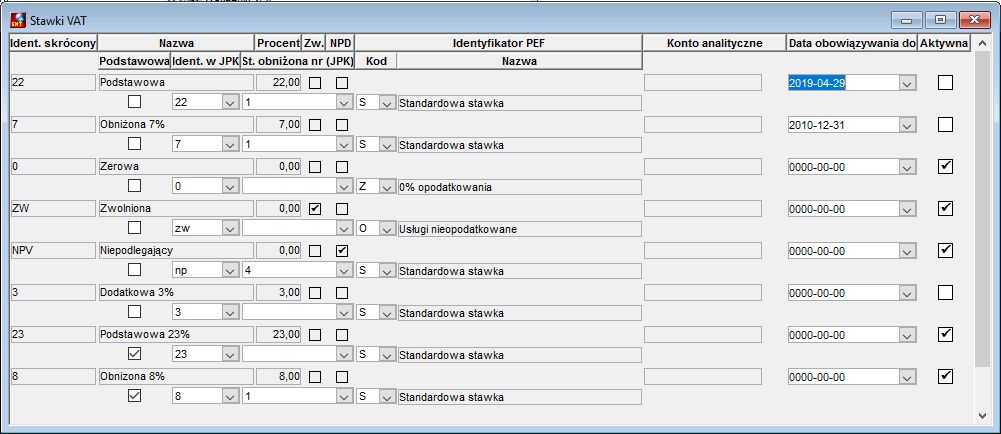1001x434 pixels.
Task: Click the Obniżona 7% name field
Action: pos(176,125)
